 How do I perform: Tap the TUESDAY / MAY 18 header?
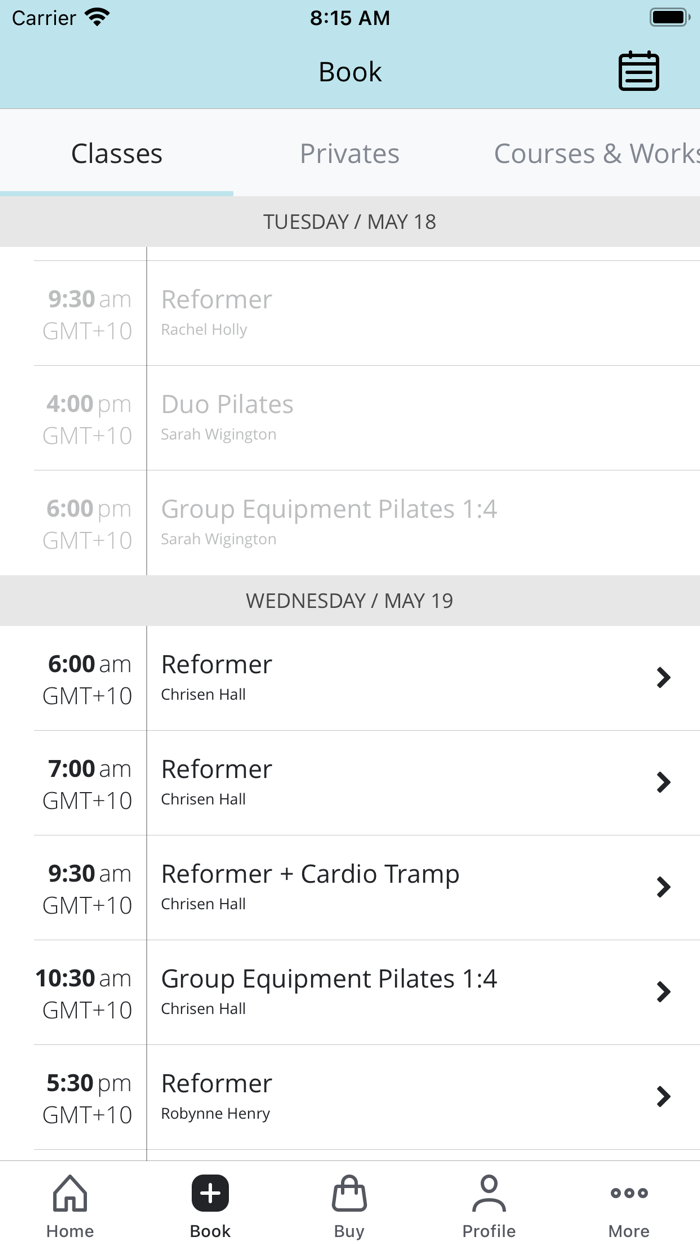coord(350,221)
